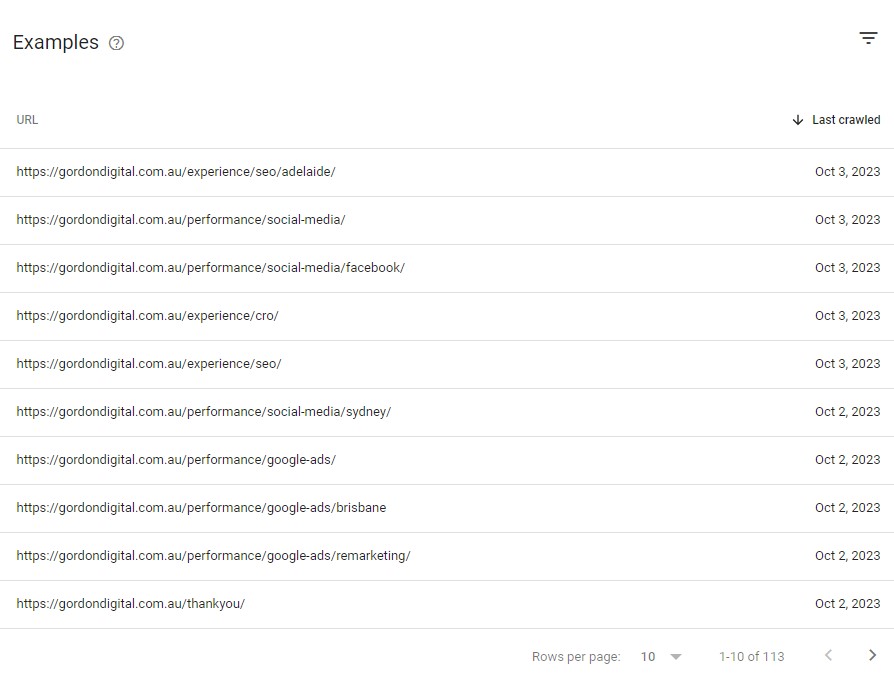
Task: Click the 1-10 of 113 pagination label
Action: tap(750, 656)
